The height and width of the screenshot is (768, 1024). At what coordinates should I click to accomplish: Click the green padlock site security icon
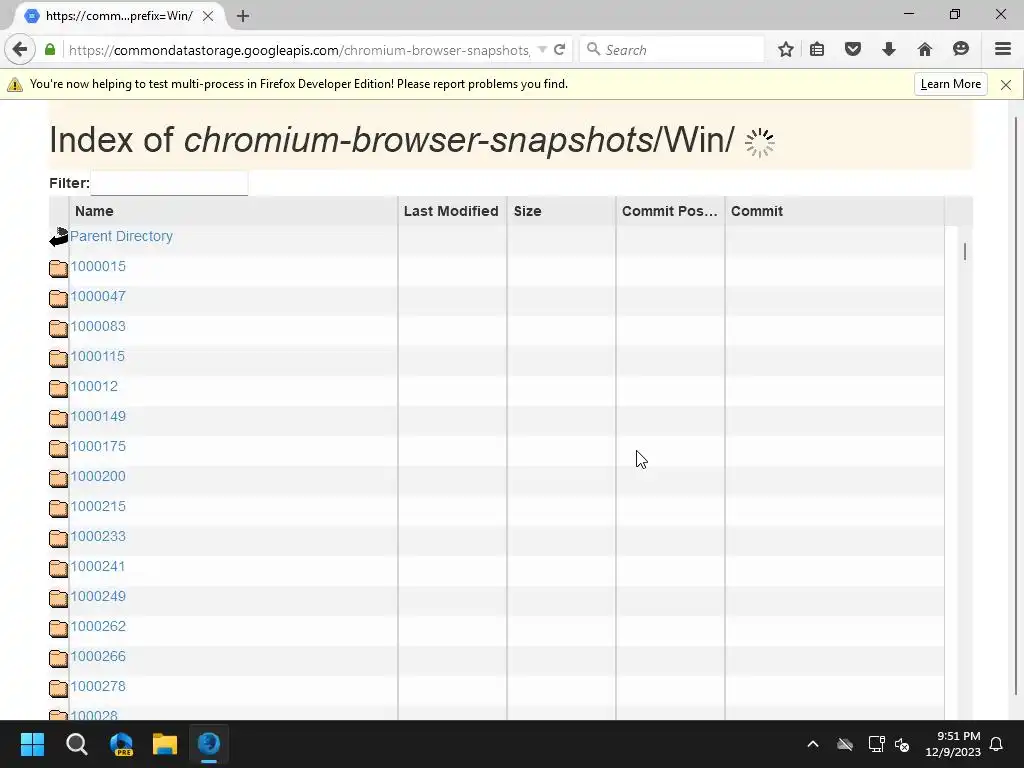pos(50,50)
